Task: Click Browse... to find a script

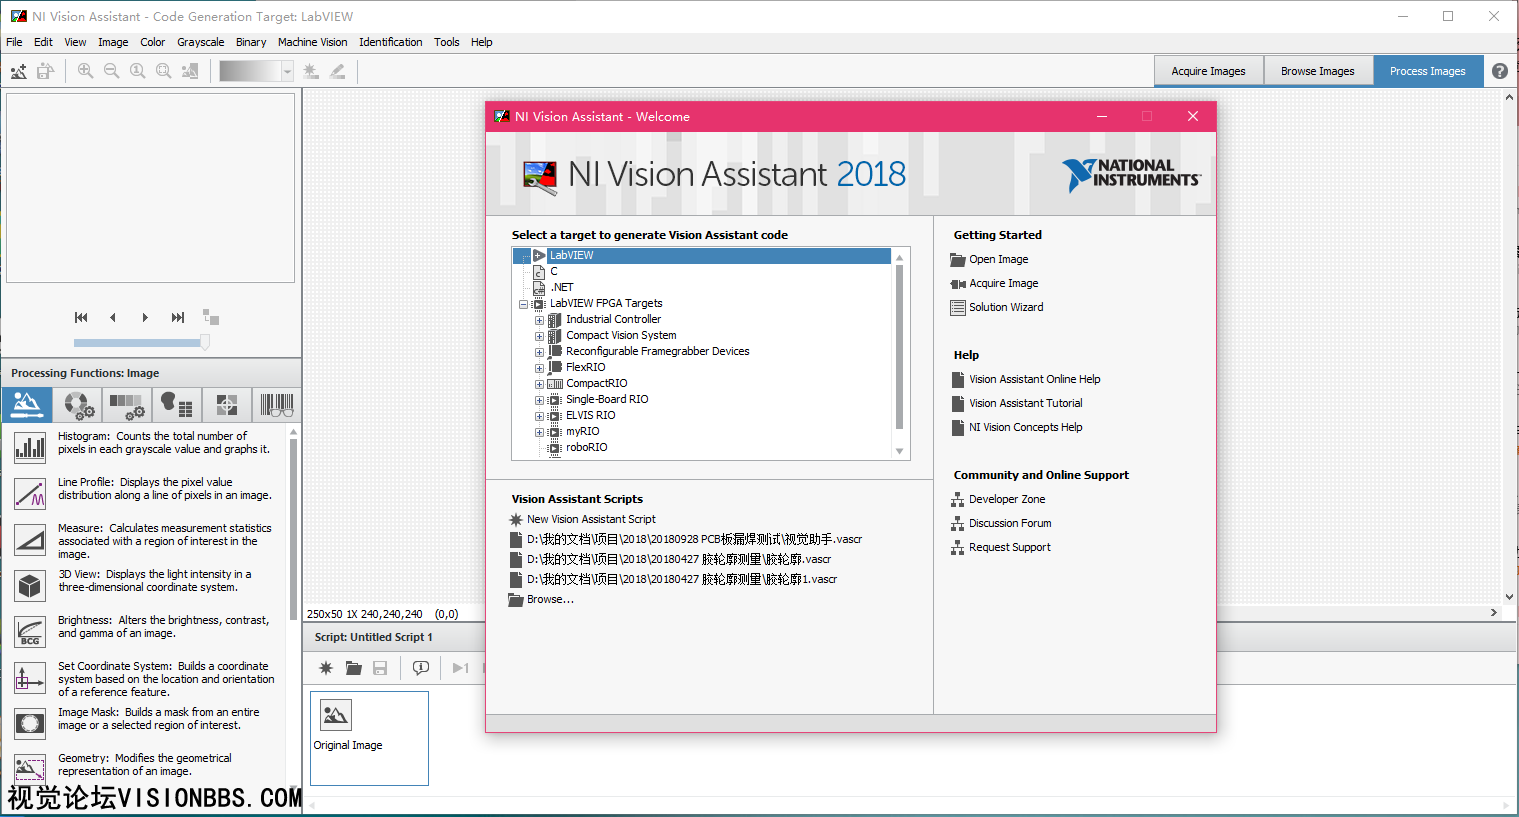Action: pyautogui.click(x=550, y=599)
